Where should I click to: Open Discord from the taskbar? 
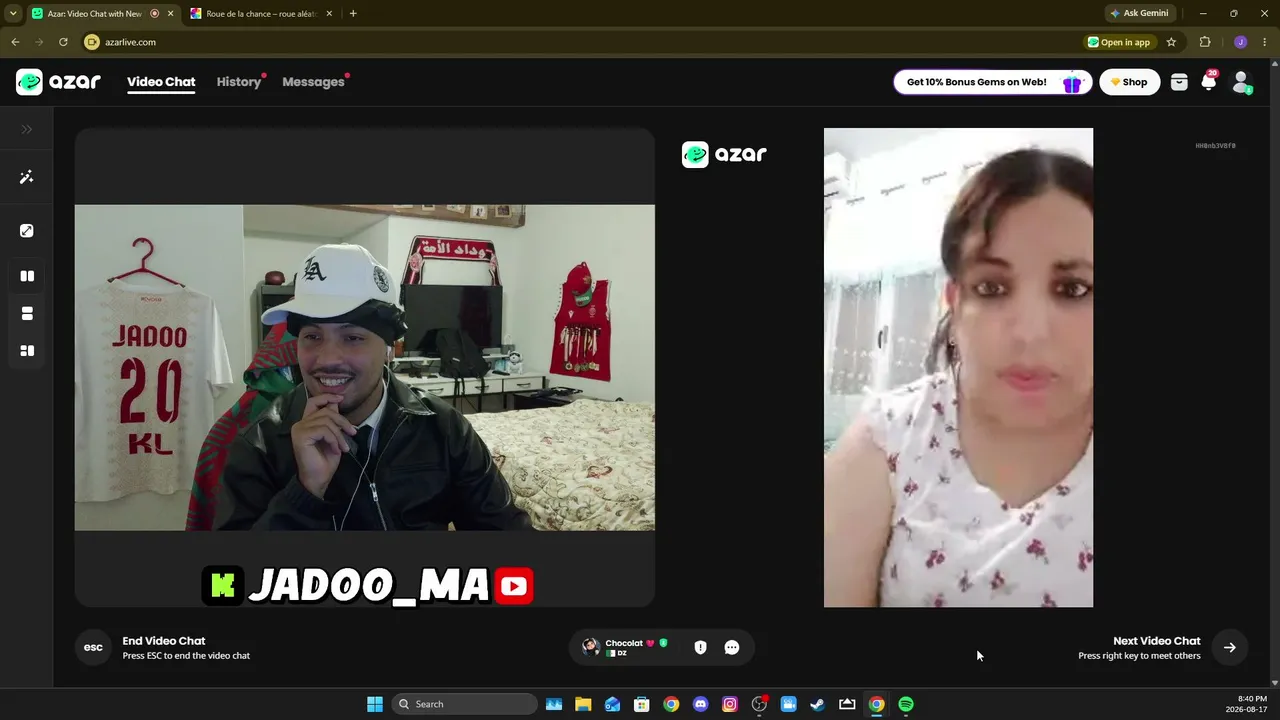(701, 704)
